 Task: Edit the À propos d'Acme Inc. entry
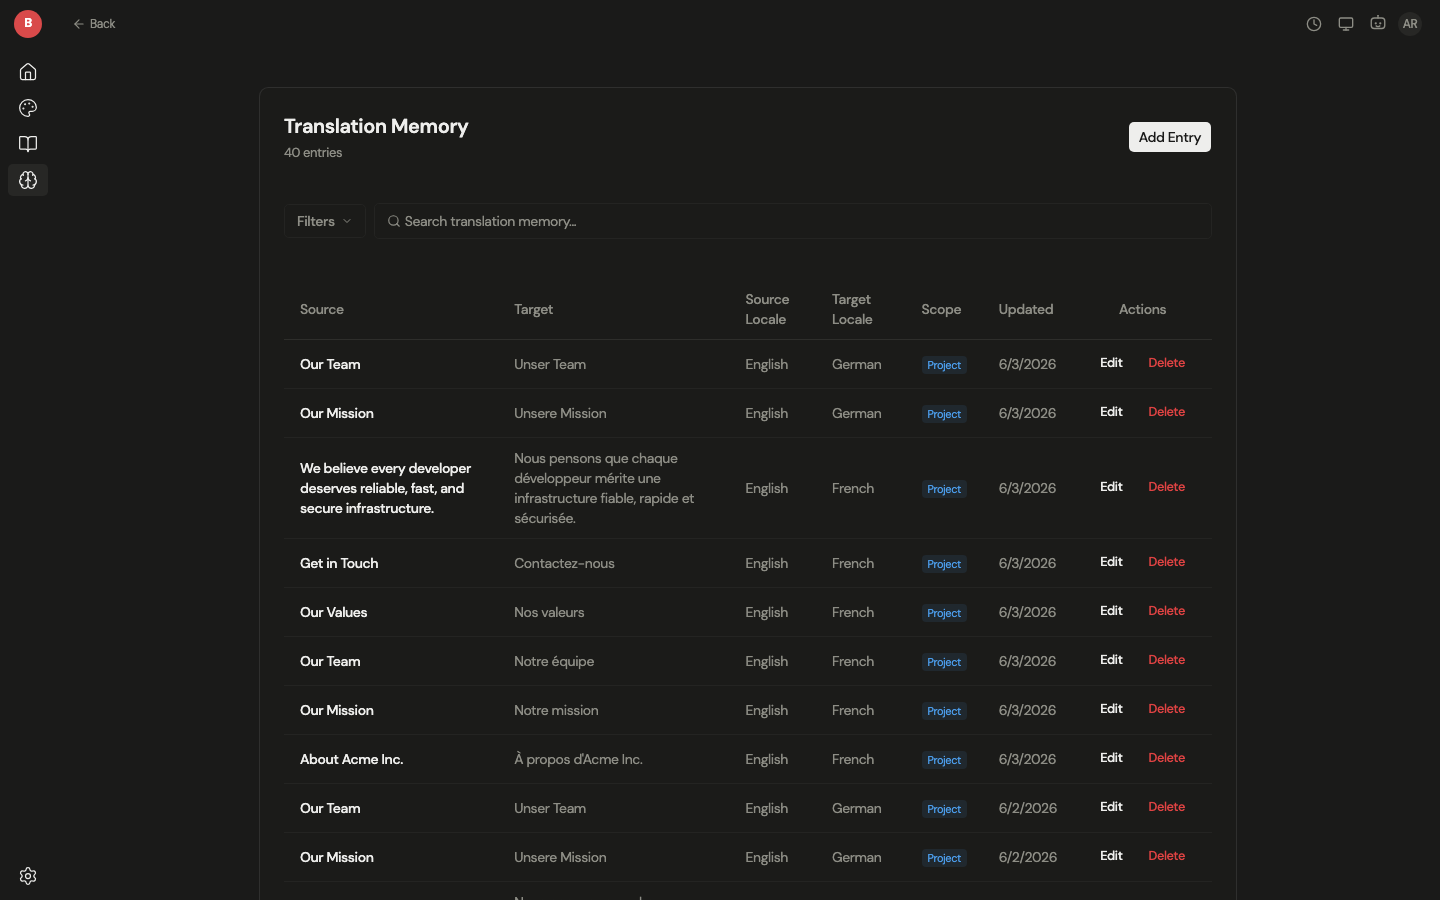coord(1111,758)
